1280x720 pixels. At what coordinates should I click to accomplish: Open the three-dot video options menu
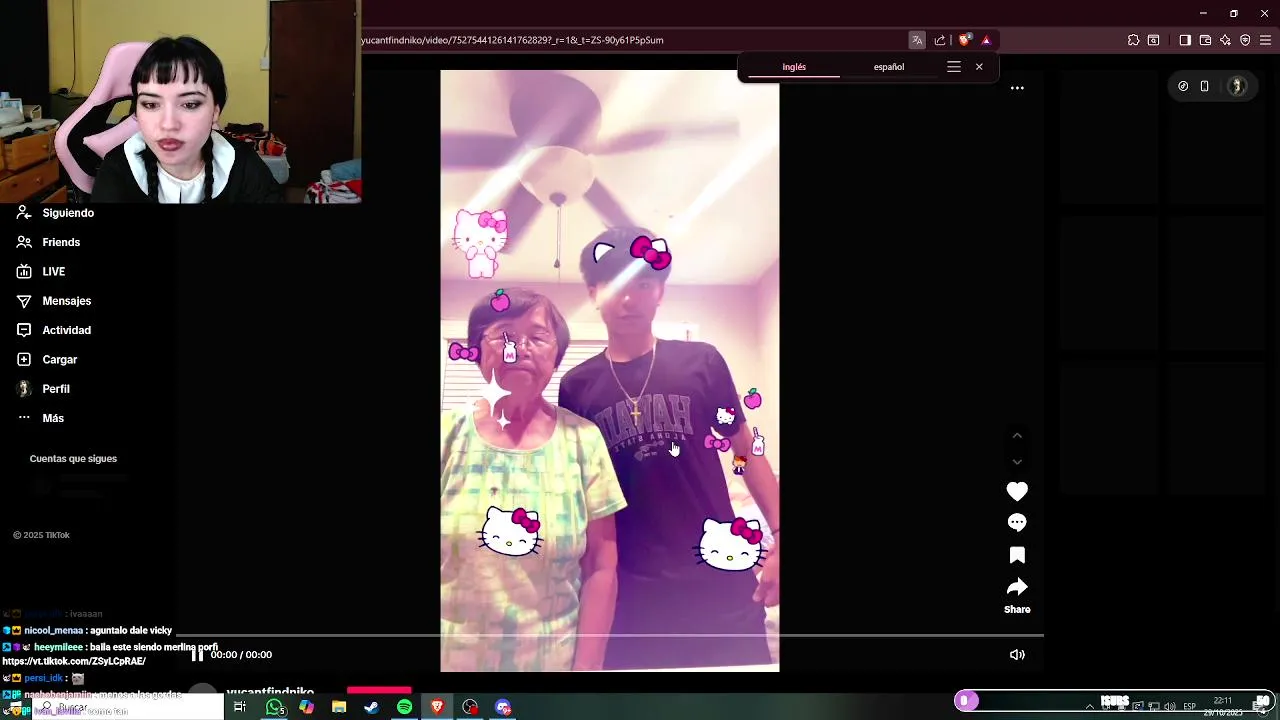(1017, 88)
